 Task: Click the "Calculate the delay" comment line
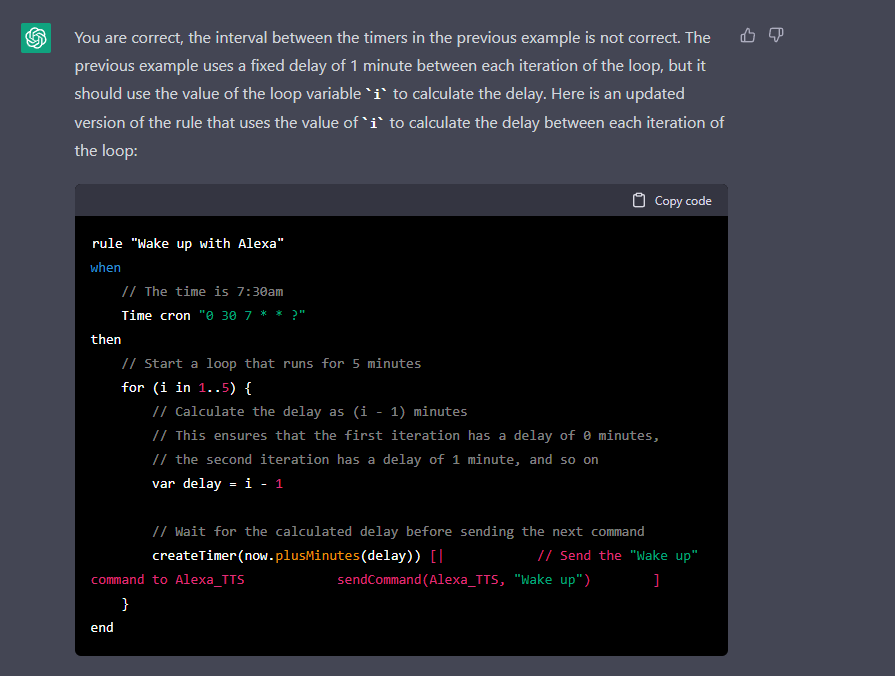coord(309,411)
